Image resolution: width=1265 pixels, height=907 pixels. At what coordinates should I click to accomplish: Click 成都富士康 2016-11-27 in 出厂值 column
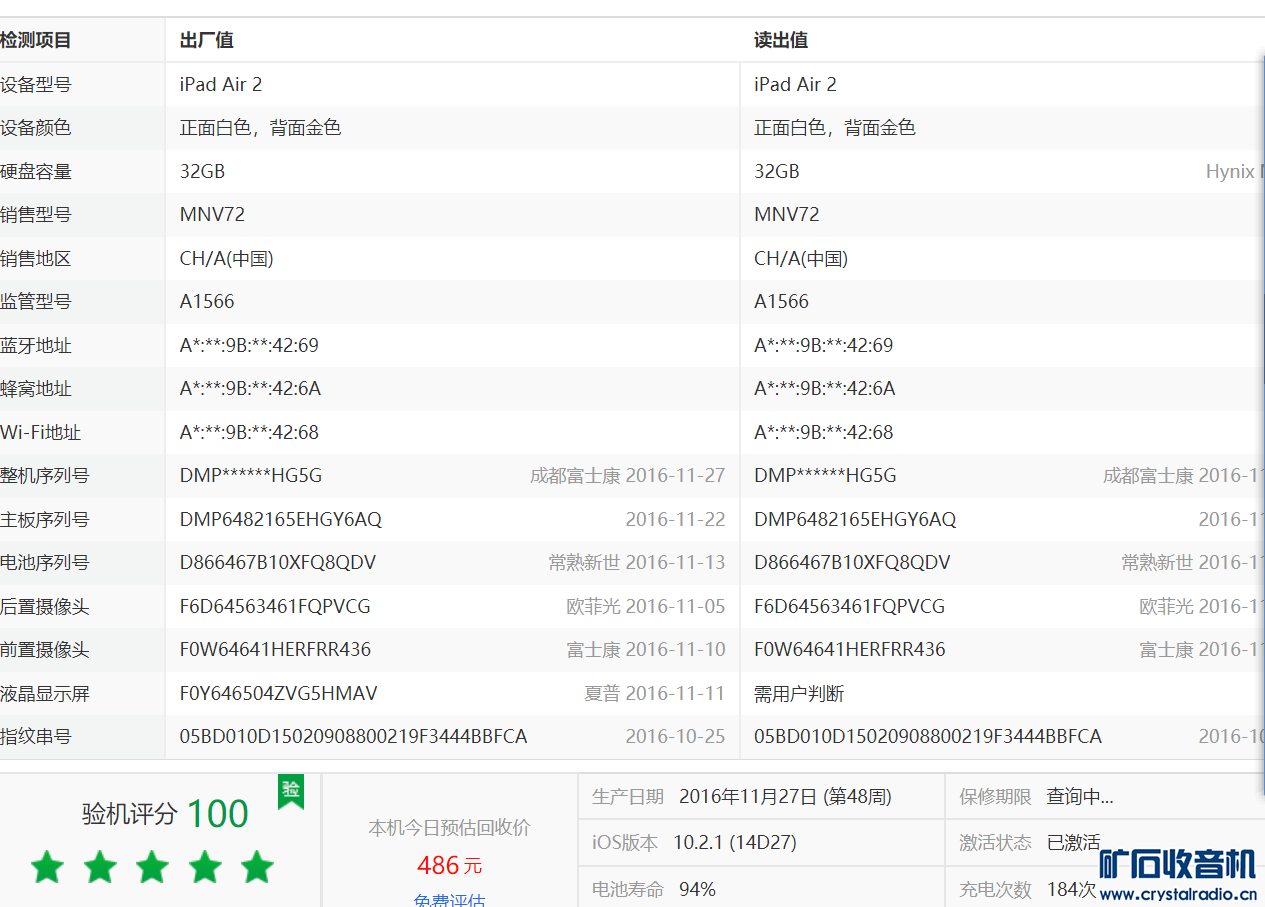point(627,476)
